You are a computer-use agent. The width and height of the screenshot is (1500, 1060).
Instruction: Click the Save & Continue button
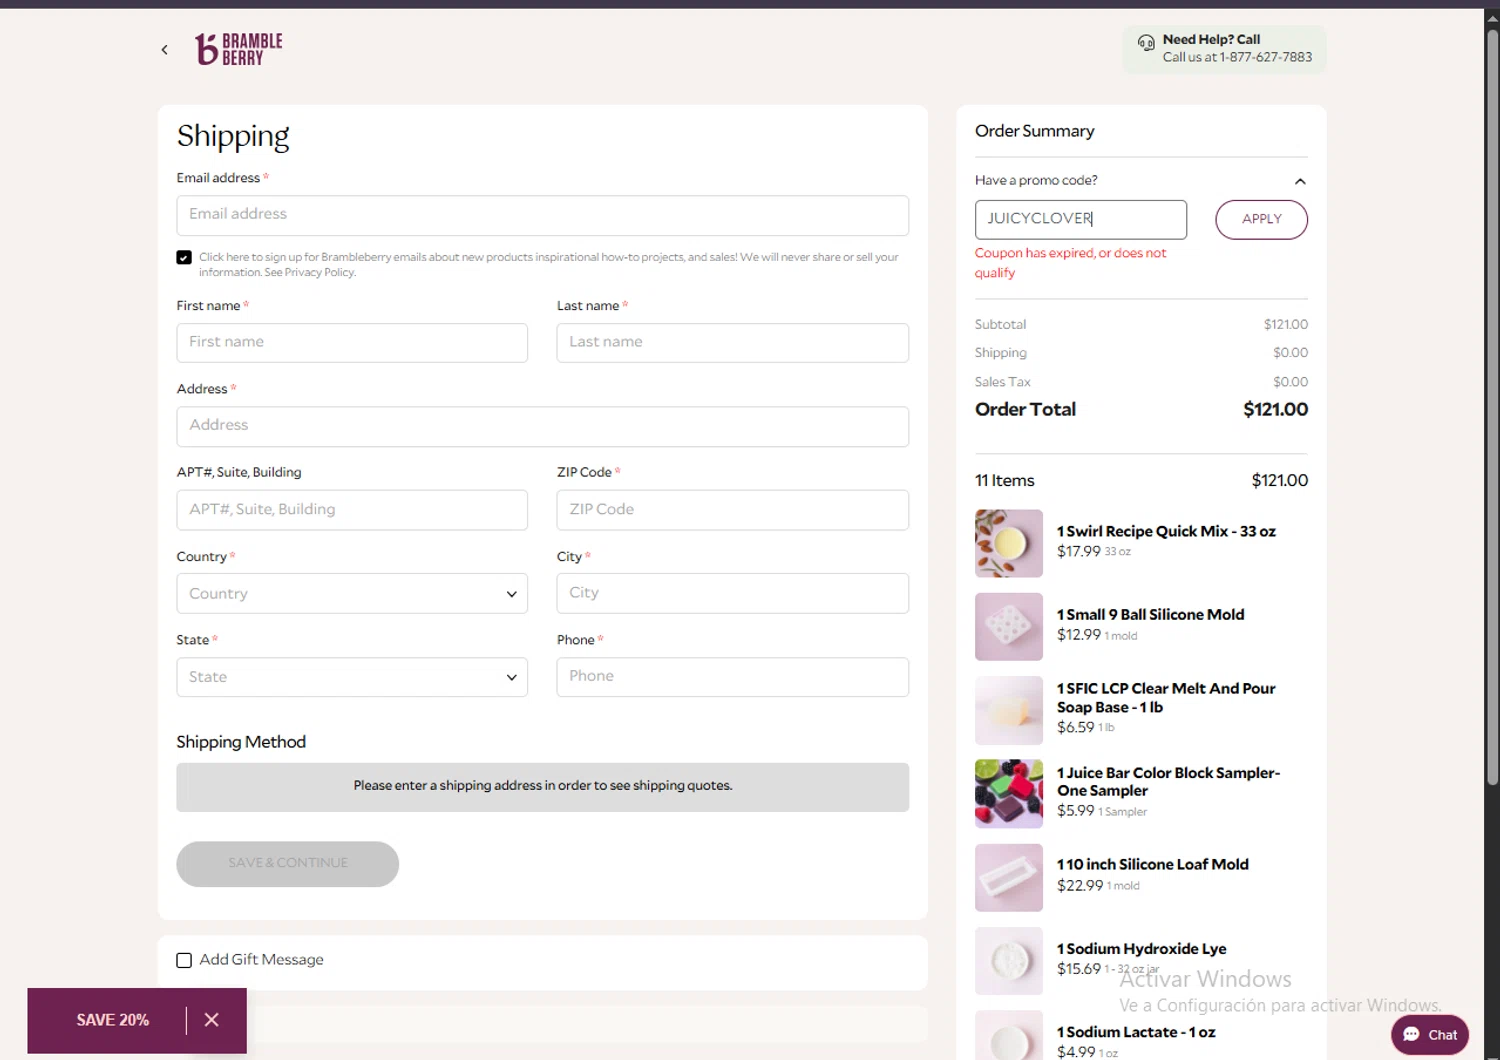click(288, 863)
